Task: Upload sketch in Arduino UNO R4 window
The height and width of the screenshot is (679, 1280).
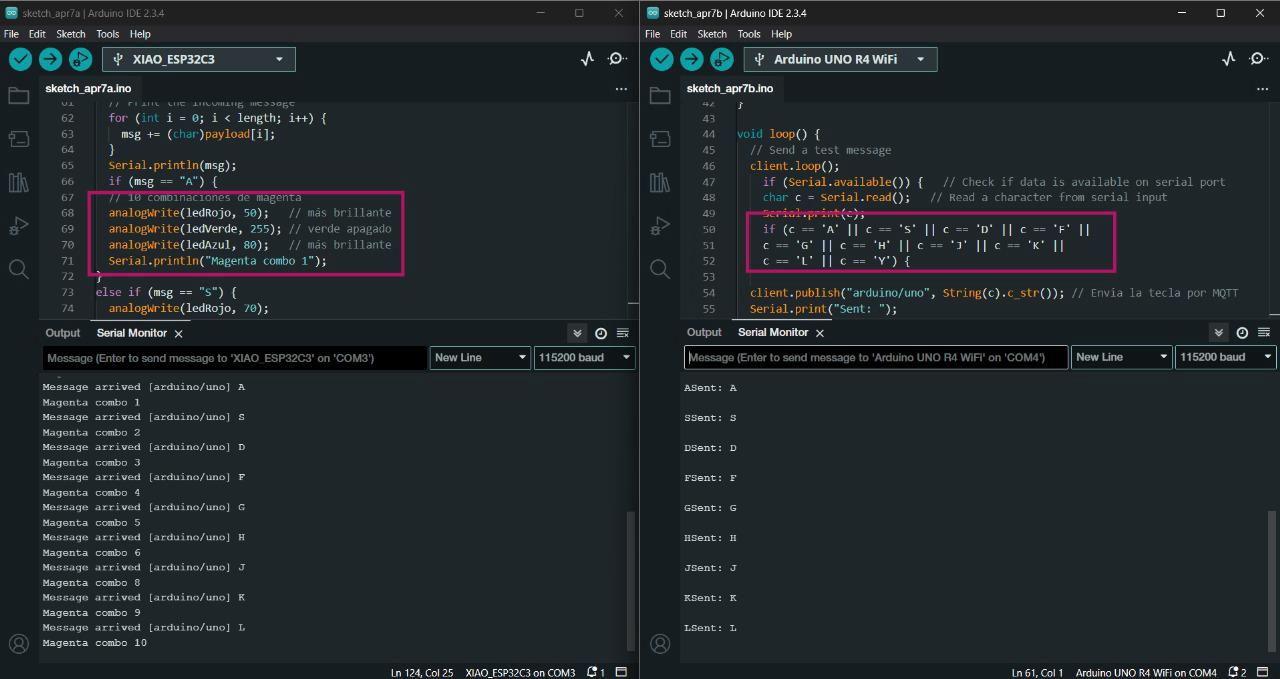Action: 691,59
